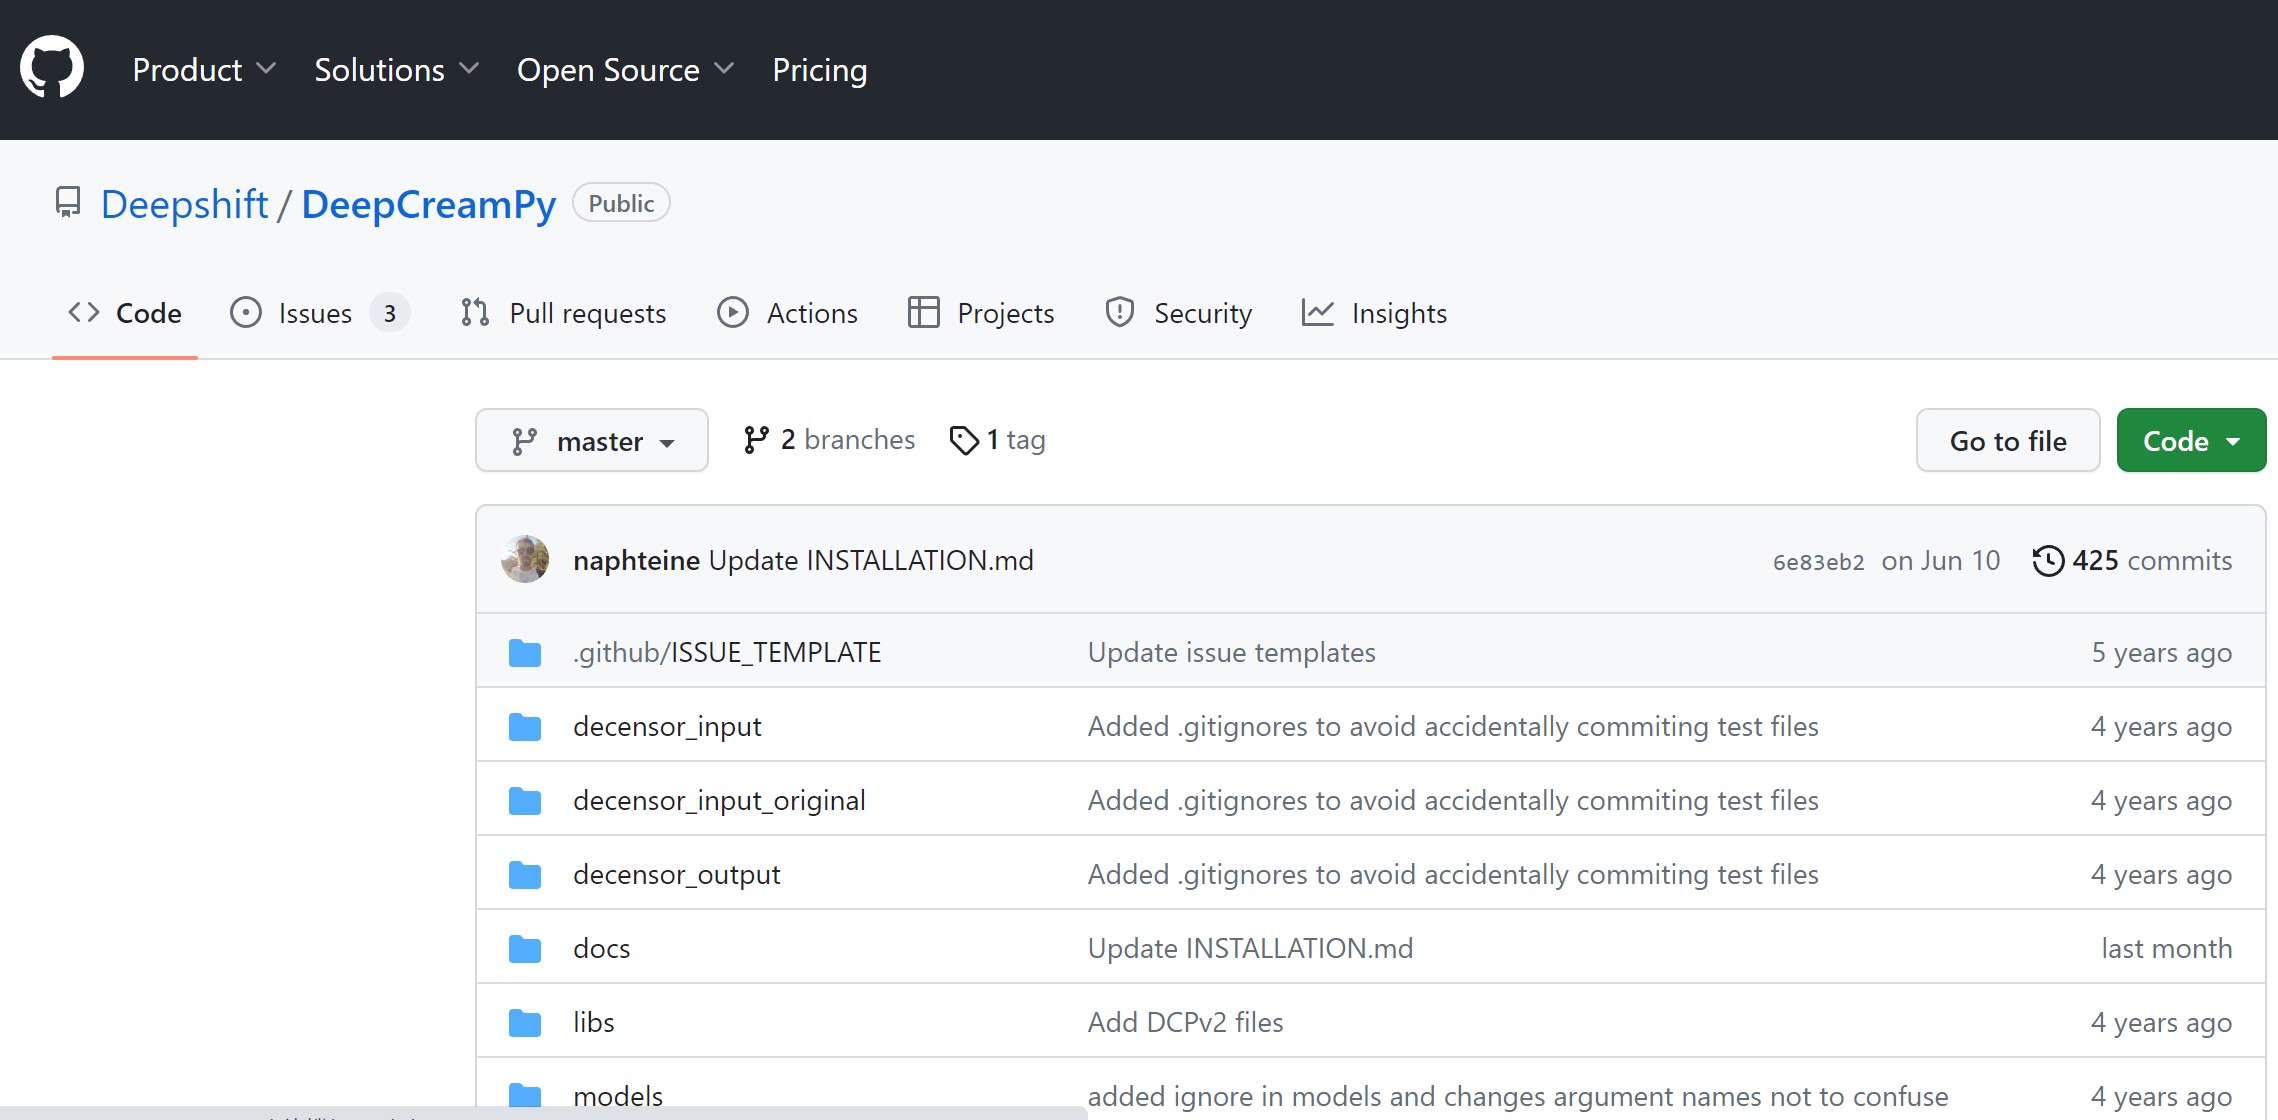Open the master branch selector dropdown
2278x1120 pixels.
pos(592,440)
